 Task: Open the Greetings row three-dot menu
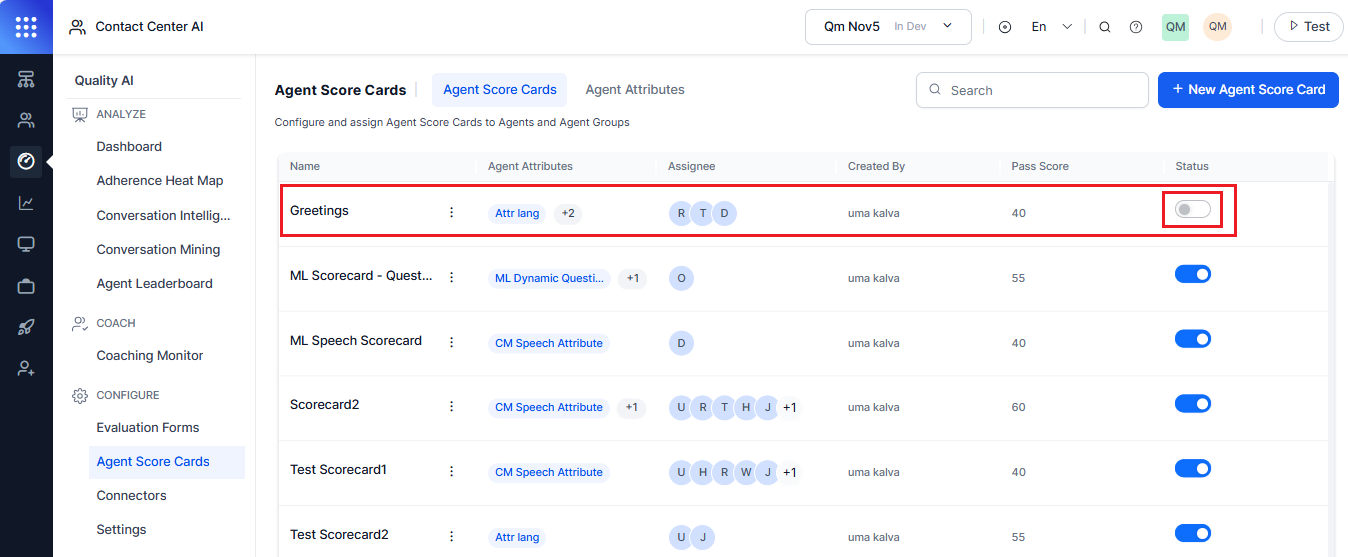(x=451, y=212)
